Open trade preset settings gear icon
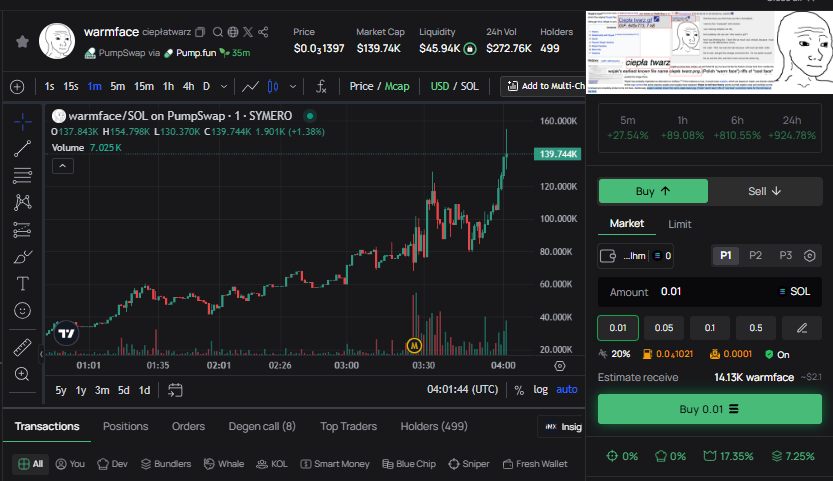 click(809, 256)
